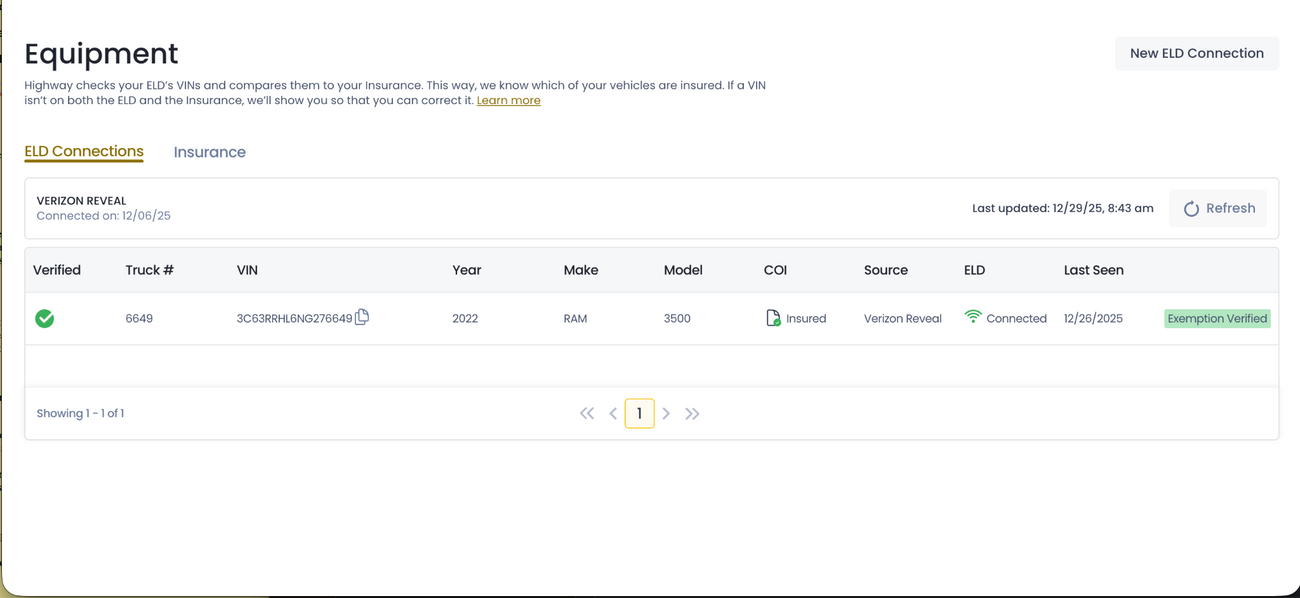
Task: Open the Learn more link
Action: click(x=508, y=100)
